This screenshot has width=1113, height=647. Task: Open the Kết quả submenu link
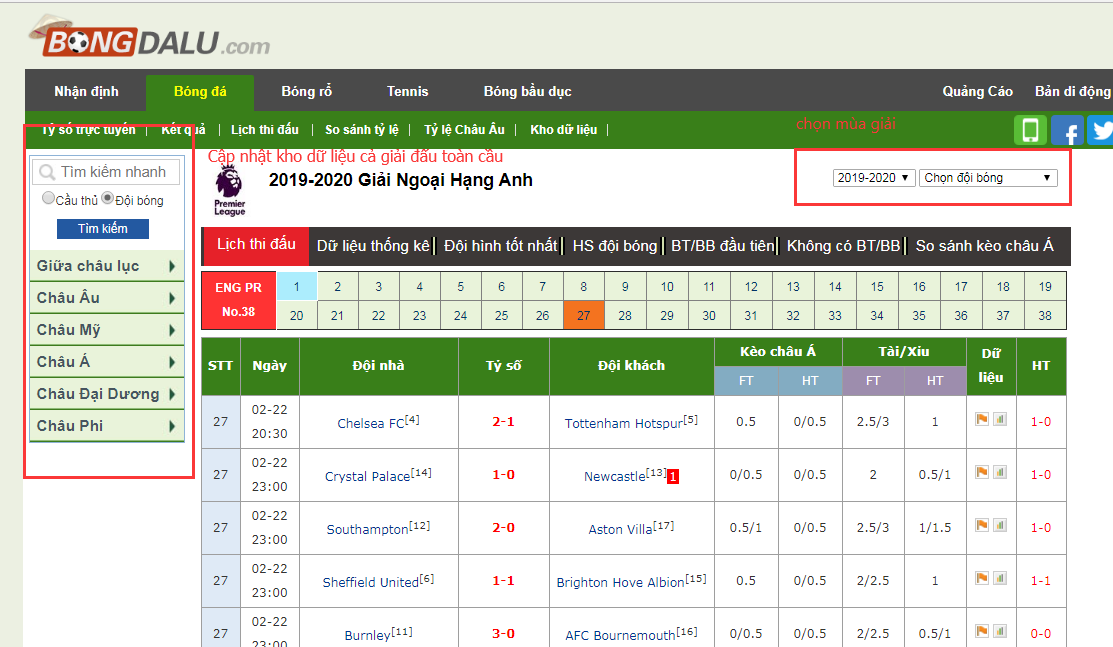(183, 129)
